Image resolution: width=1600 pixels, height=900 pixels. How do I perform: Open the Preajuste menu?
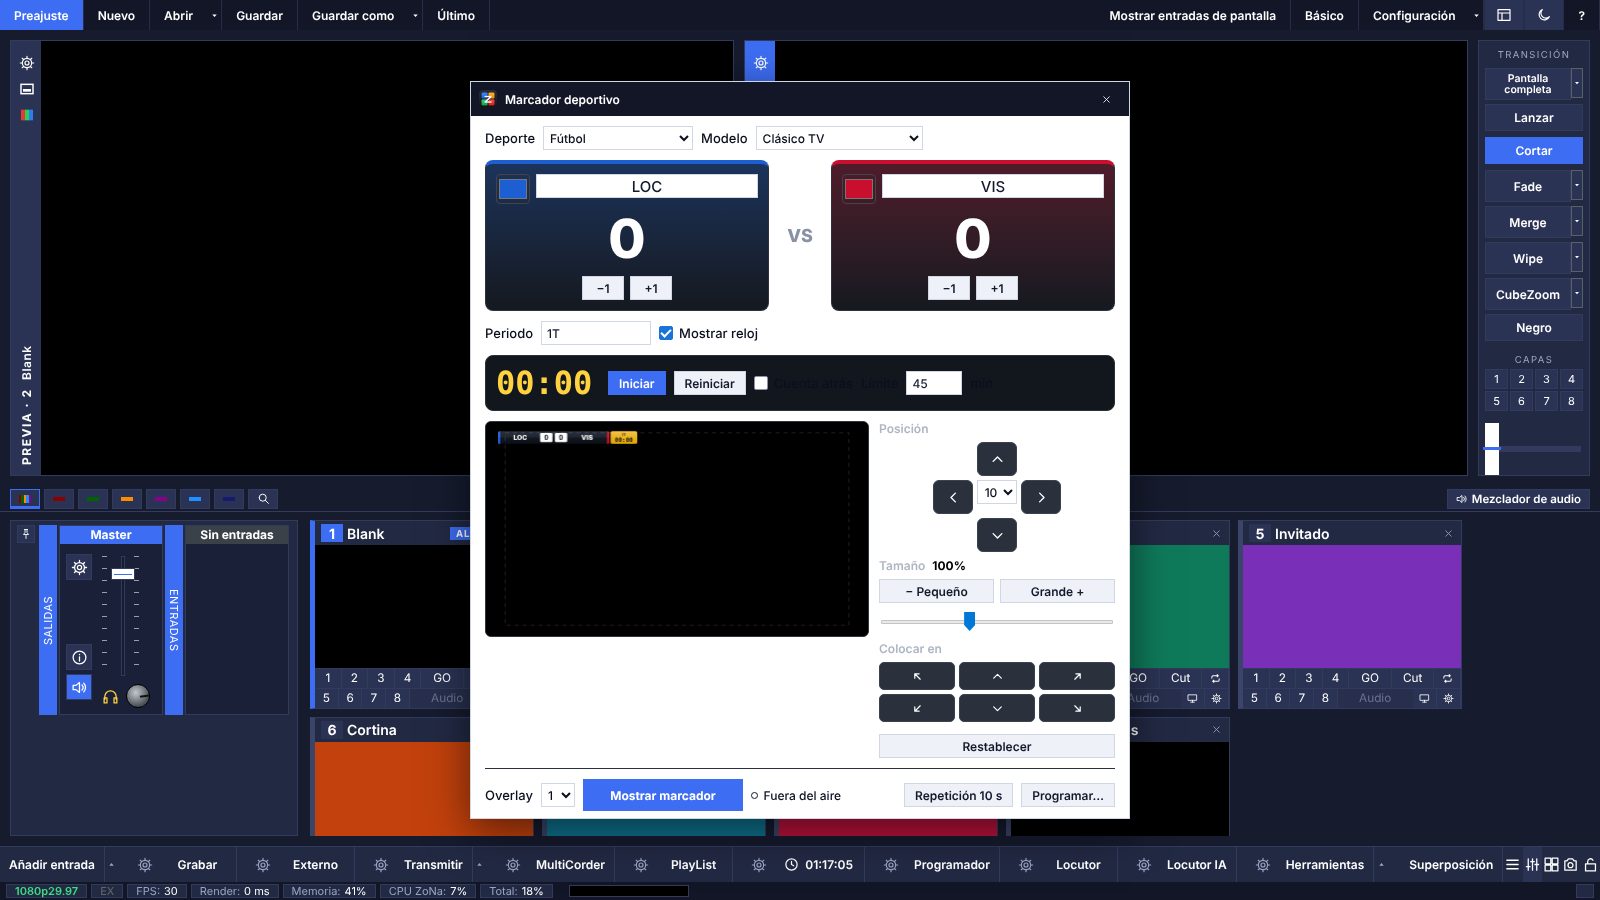[41, 15]
